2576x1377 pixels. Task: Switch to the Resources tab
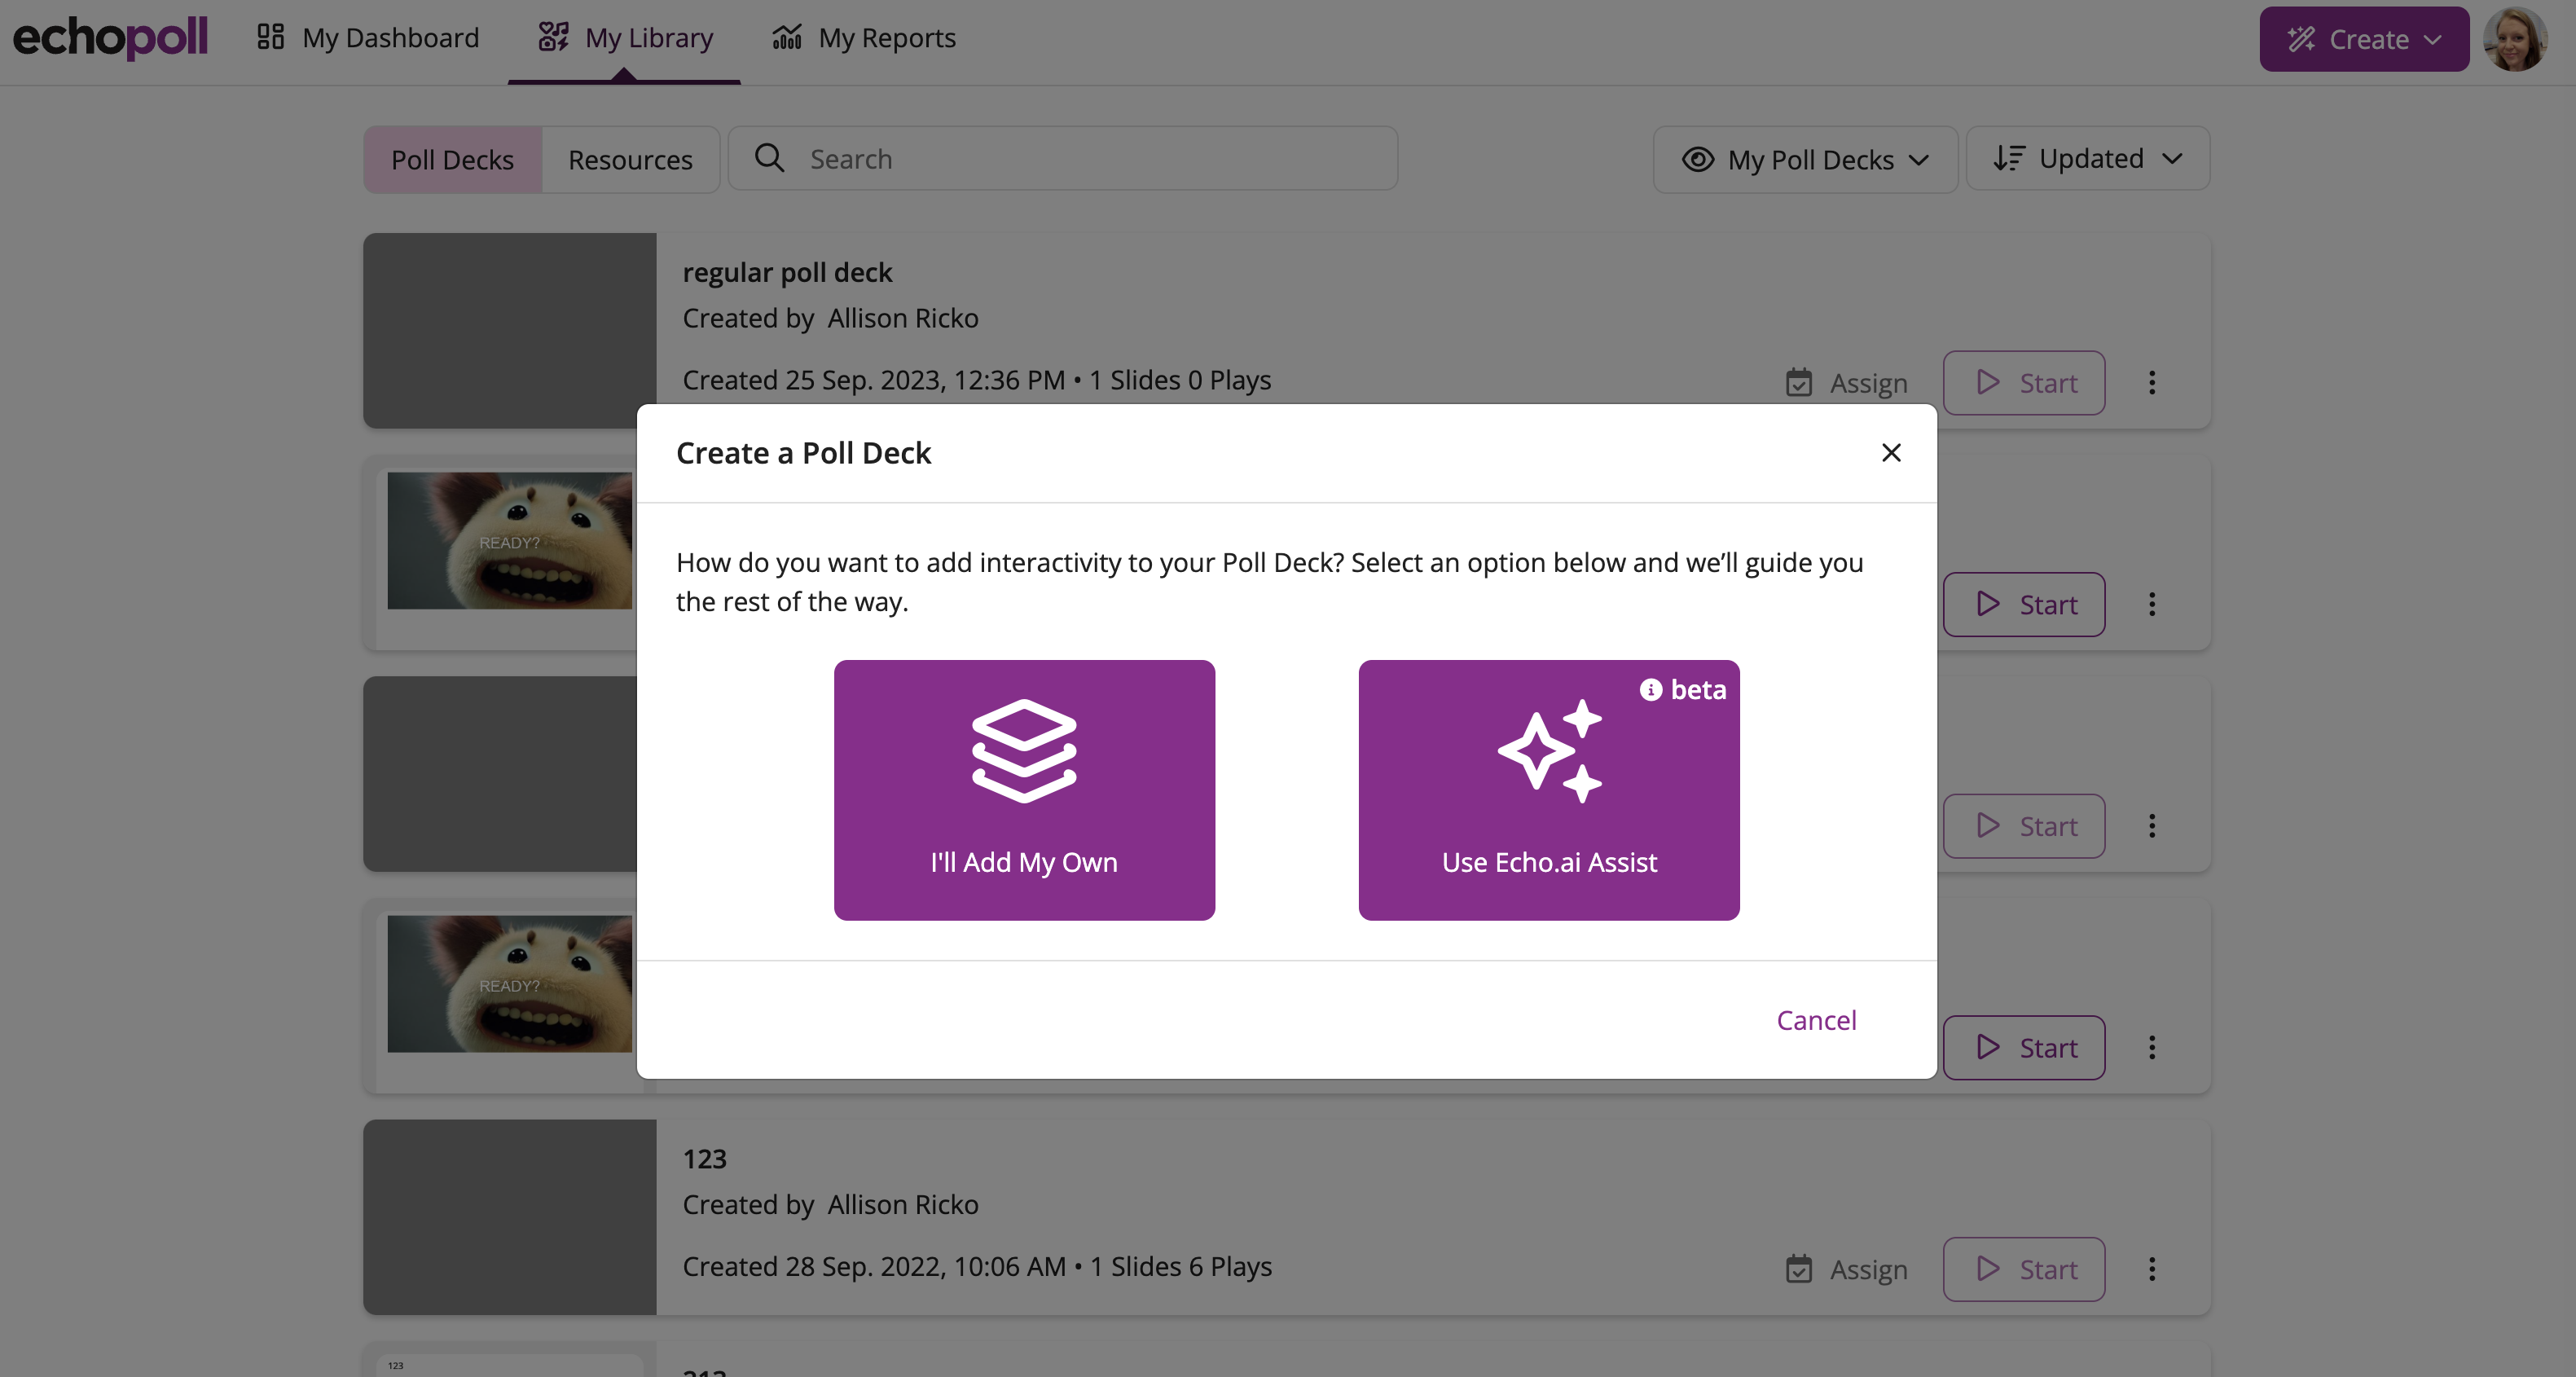630,159
